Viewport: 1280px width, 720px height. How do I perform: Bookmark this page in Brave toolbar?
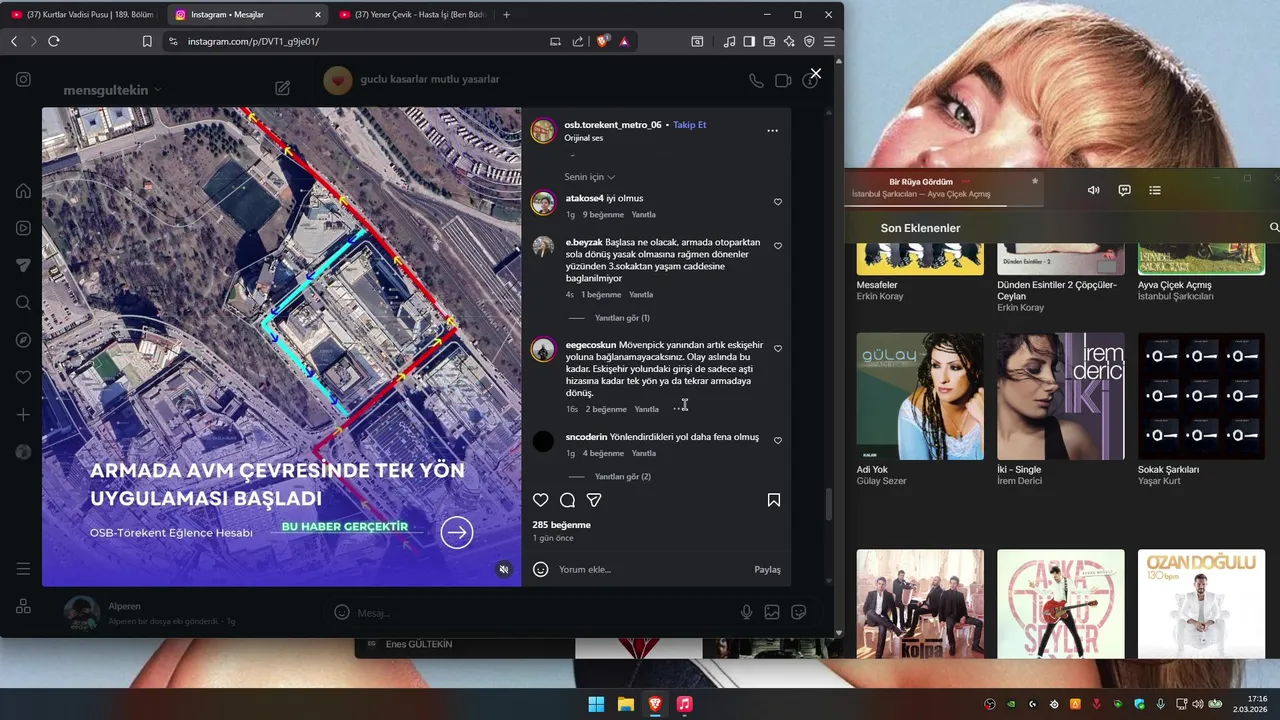[x=147, y=41]
